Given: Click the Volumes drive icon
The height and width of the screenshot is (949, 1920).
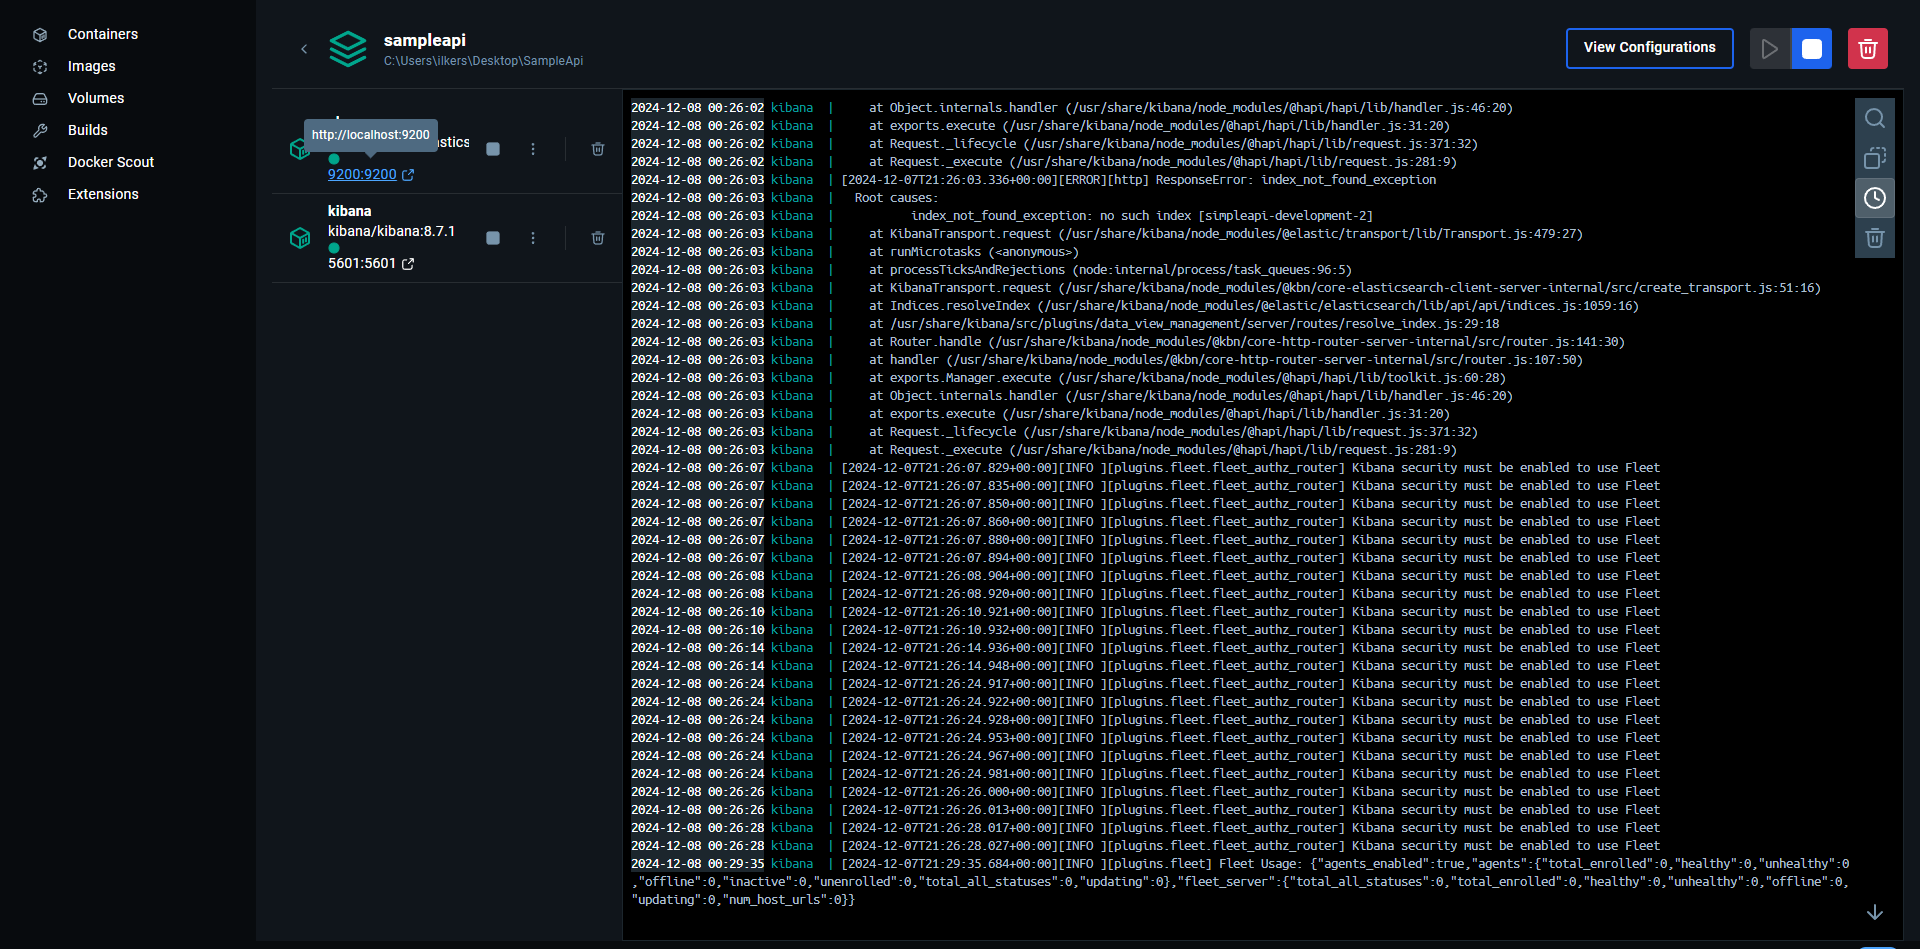Looking at the screenshot, I should coord(40,99).
